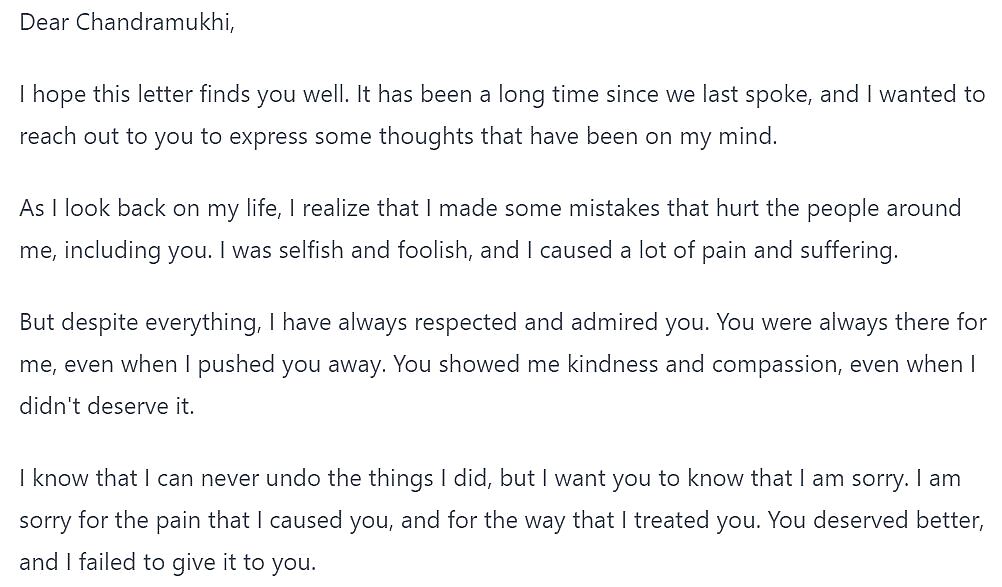
Task: Click the word 'Chandramukhi' in the salutation
Action: click(155, 22)
